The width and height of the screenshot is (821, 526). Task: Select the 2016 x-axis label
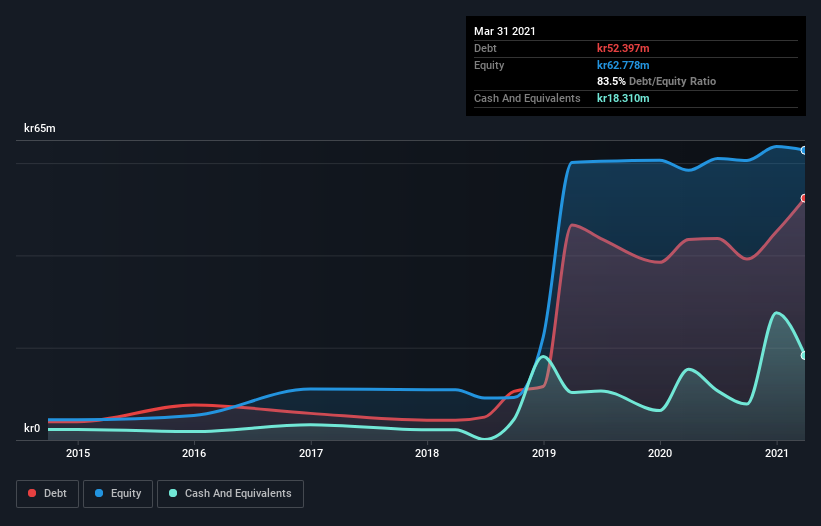[x=194, y=453]
